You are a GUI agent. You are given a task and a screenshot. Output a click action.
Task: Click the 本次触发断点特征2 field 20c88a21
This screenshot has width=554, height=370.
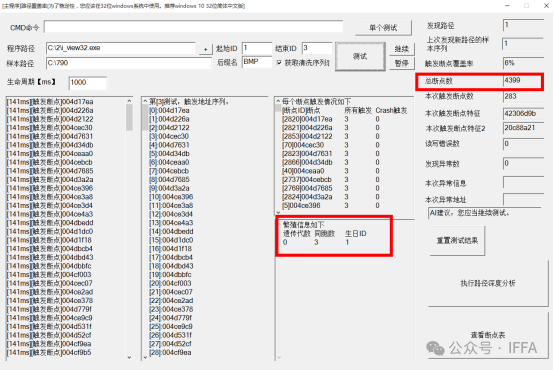(x=523, y=128)
